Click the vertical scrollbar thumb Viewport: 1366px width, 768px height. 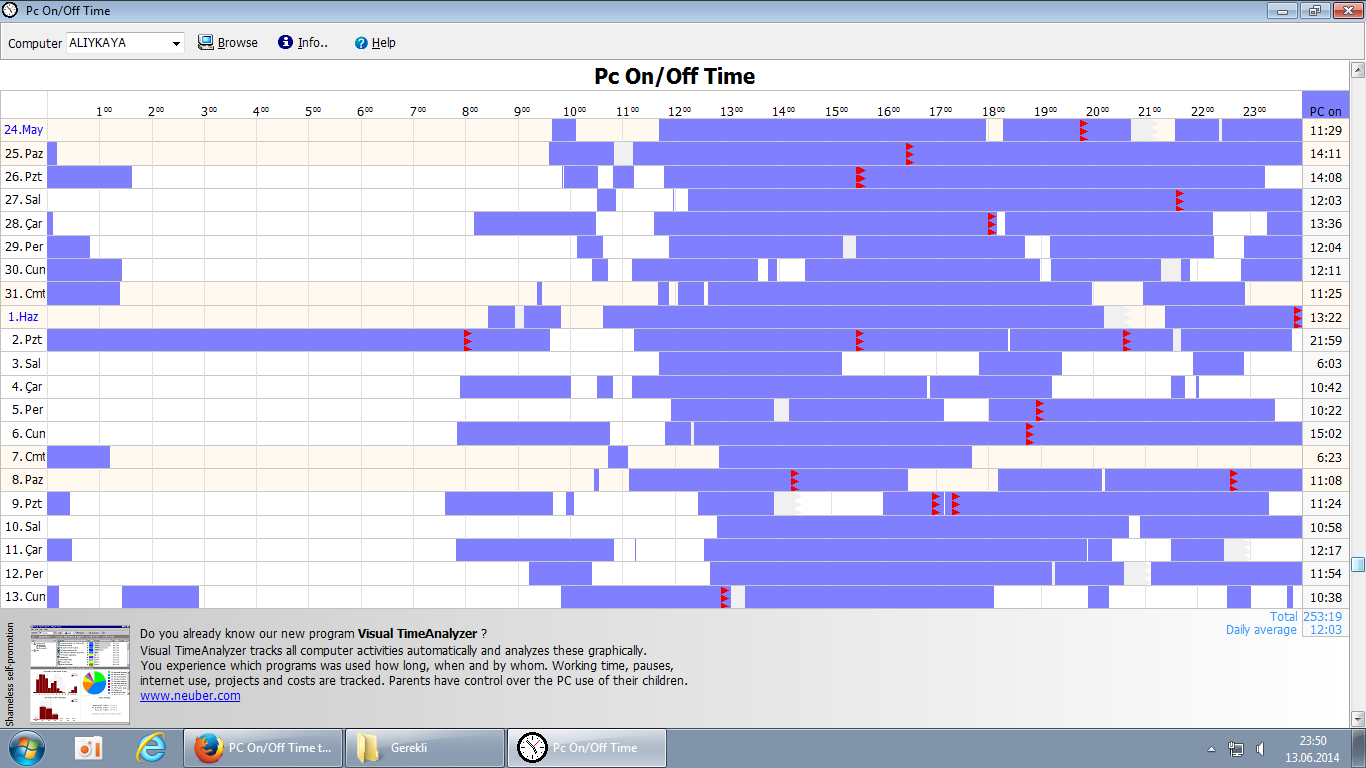click(1358, 564)
